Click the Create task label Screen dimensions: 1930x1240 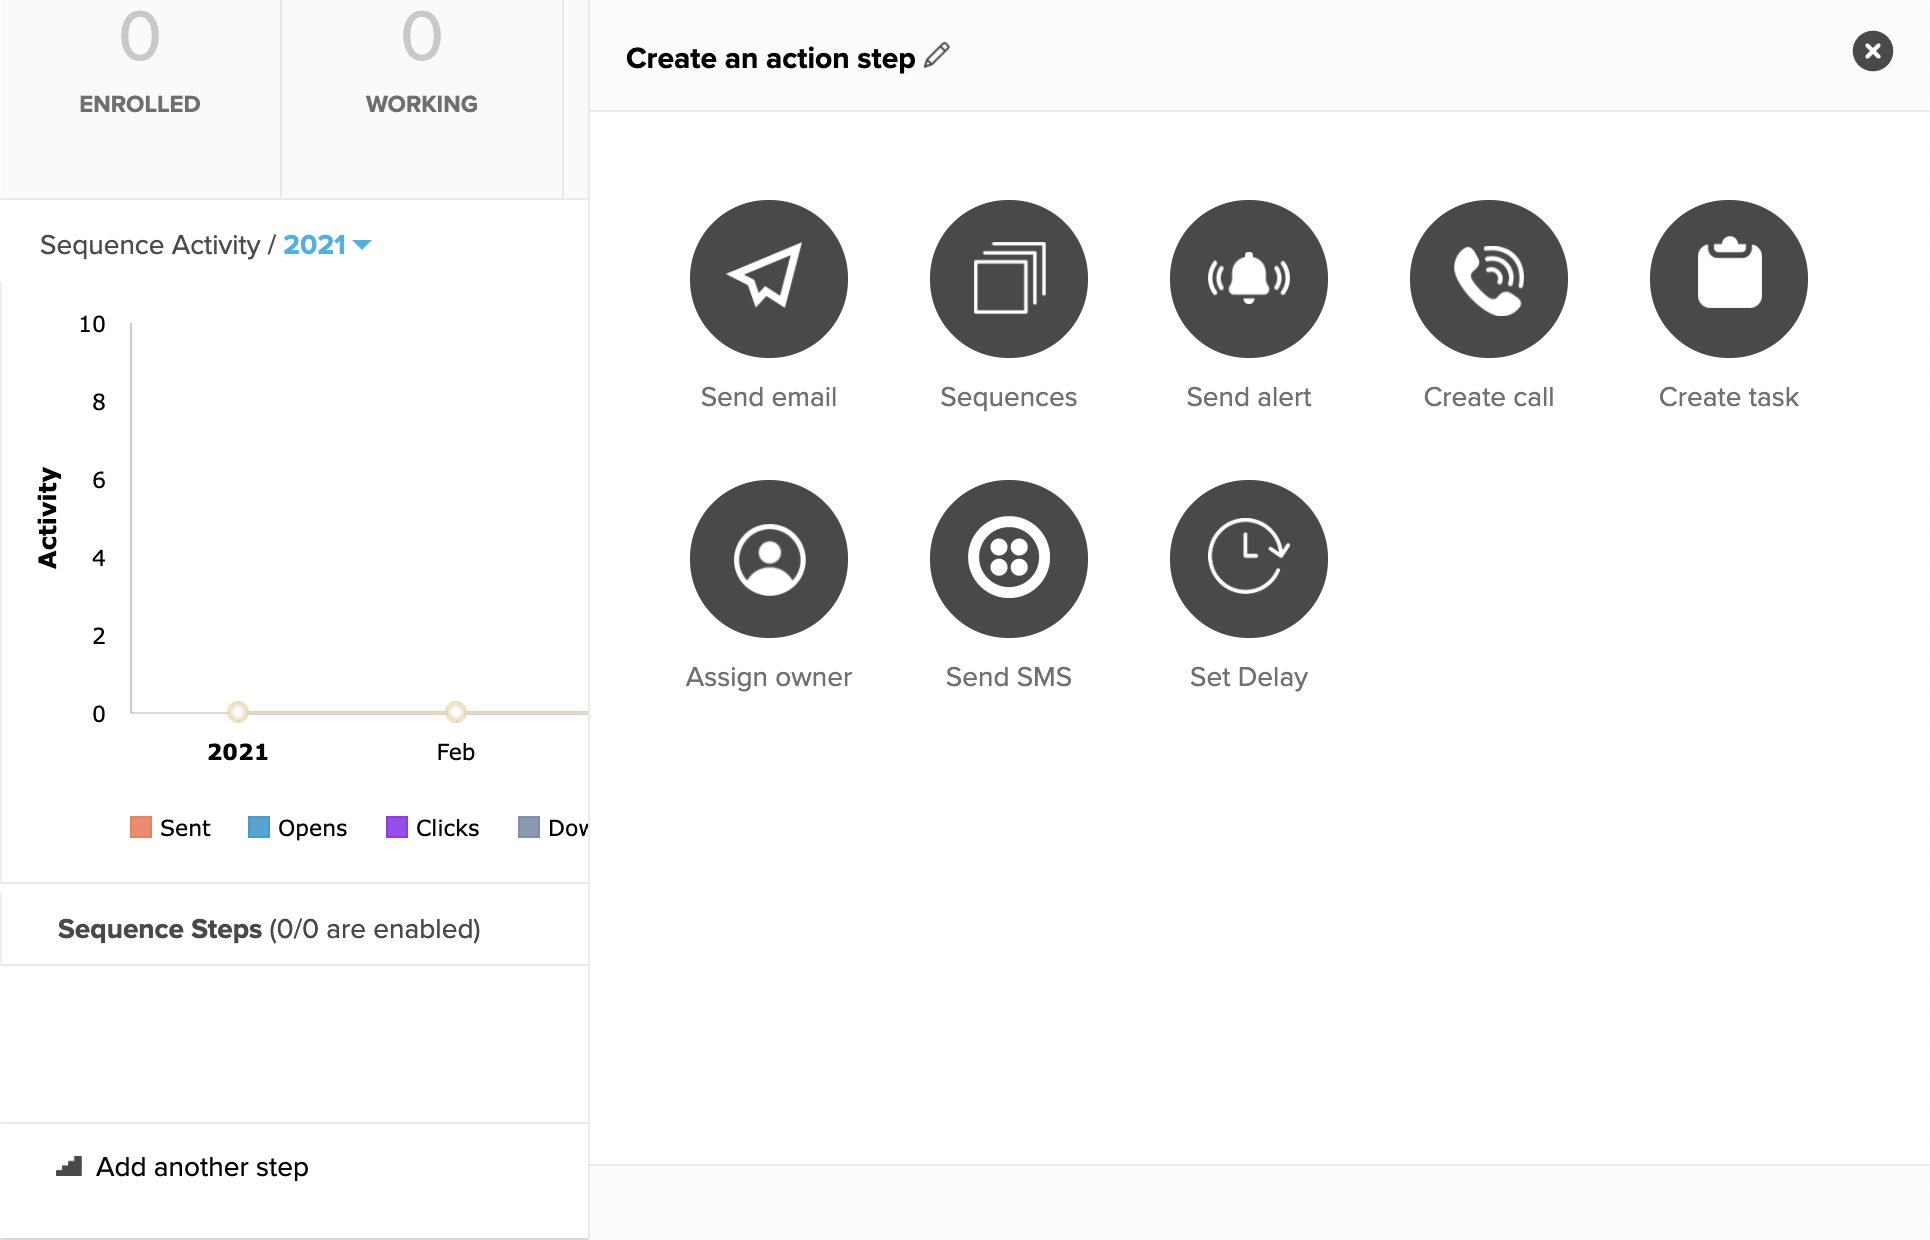(x=1728, y=397)
